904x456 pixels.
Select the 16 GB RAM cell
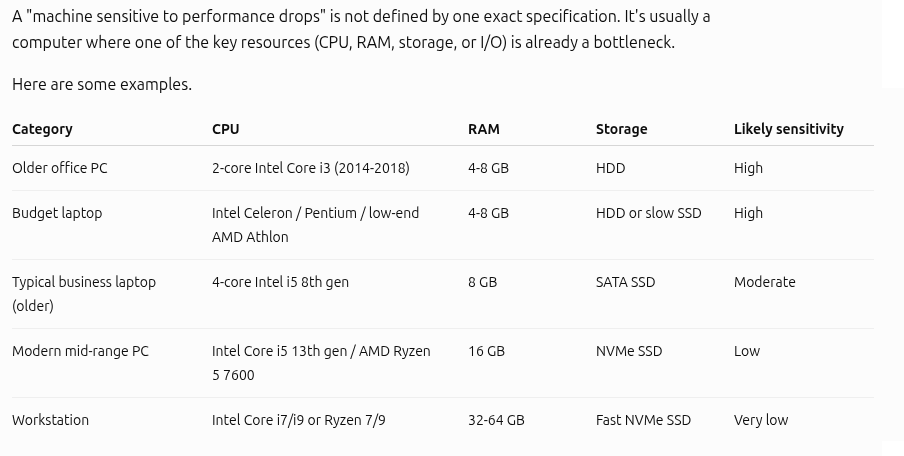coord(487,351)
